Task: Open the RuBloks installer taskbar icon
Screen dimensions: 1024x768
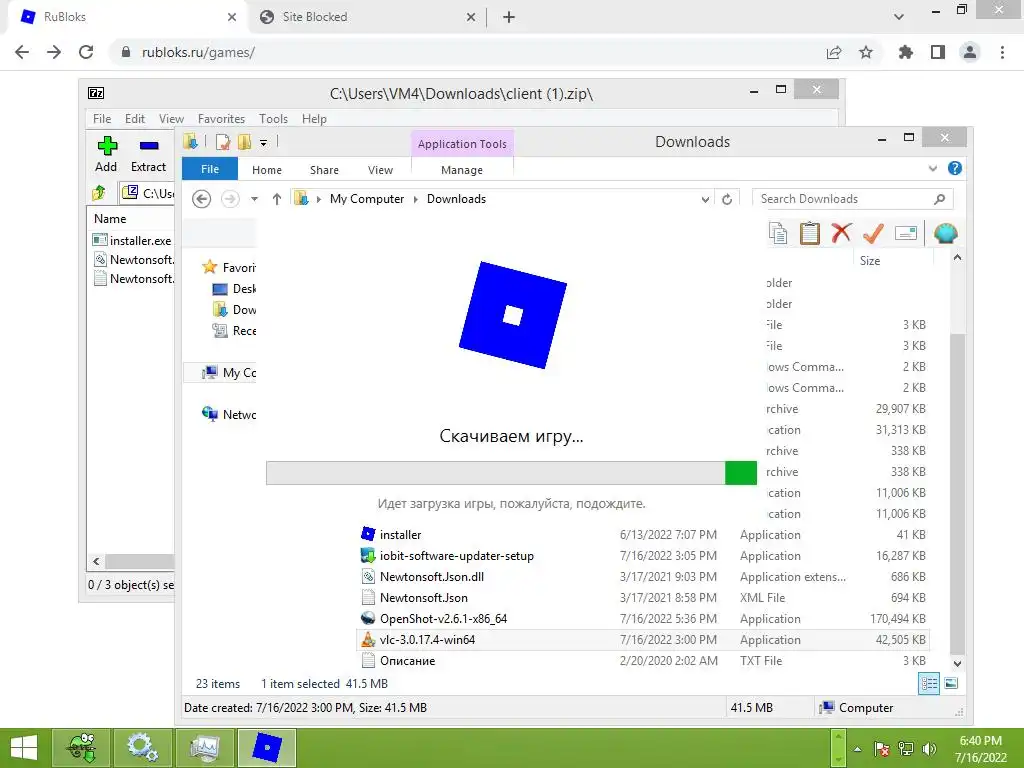Action: (x=266, y=748)
